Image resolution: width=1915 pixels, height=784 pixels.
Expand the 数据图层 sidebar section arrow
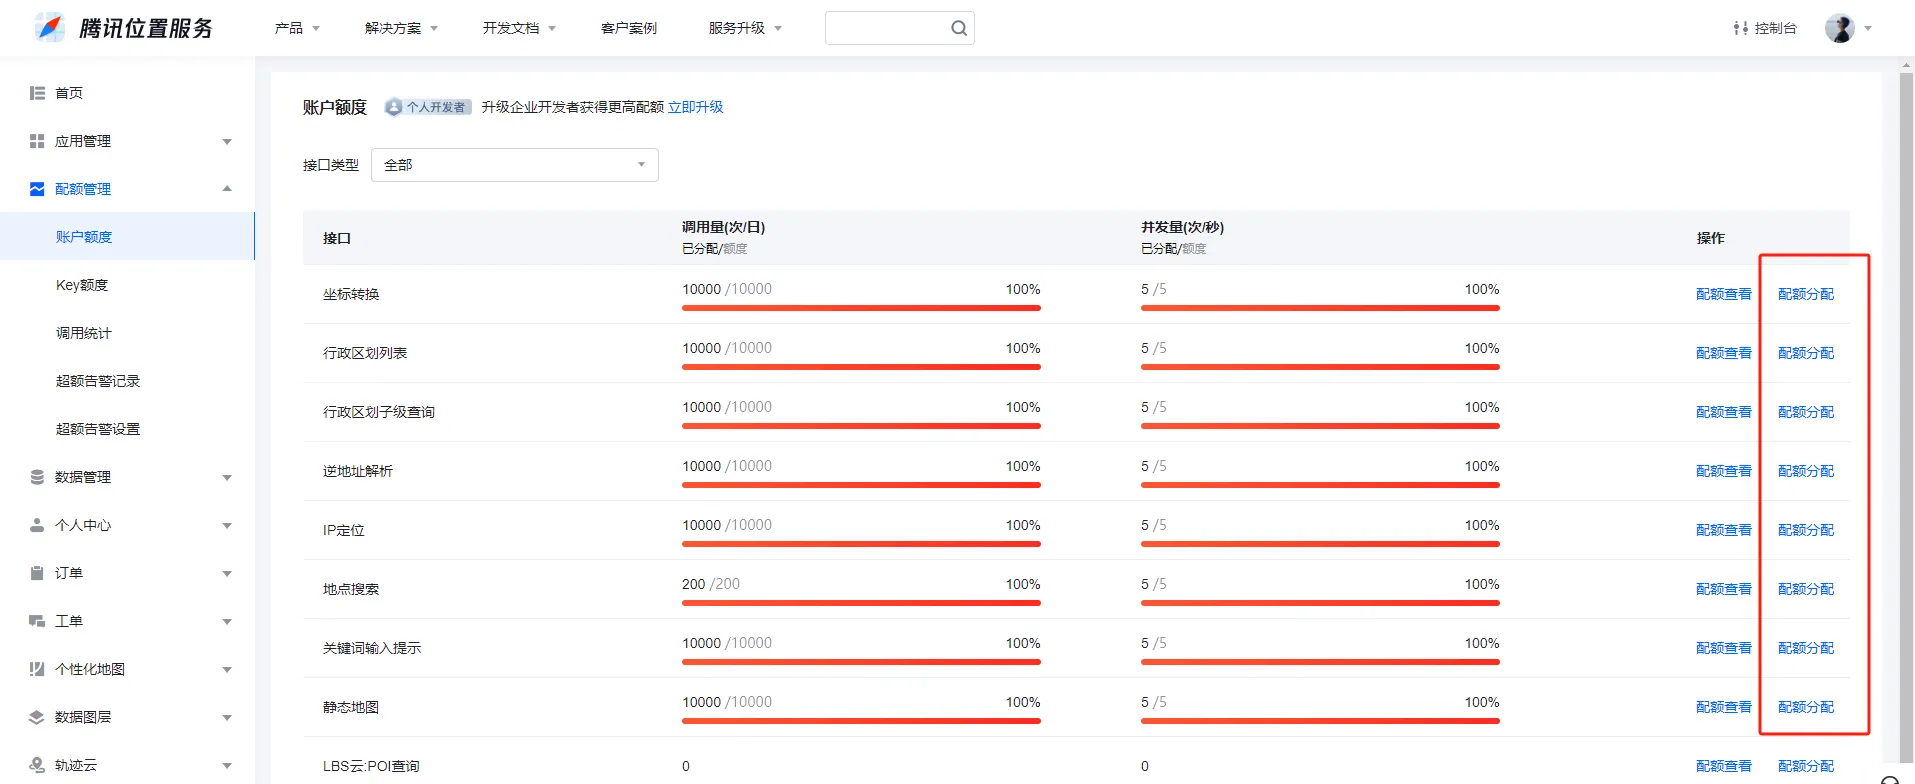pos(227,718)
